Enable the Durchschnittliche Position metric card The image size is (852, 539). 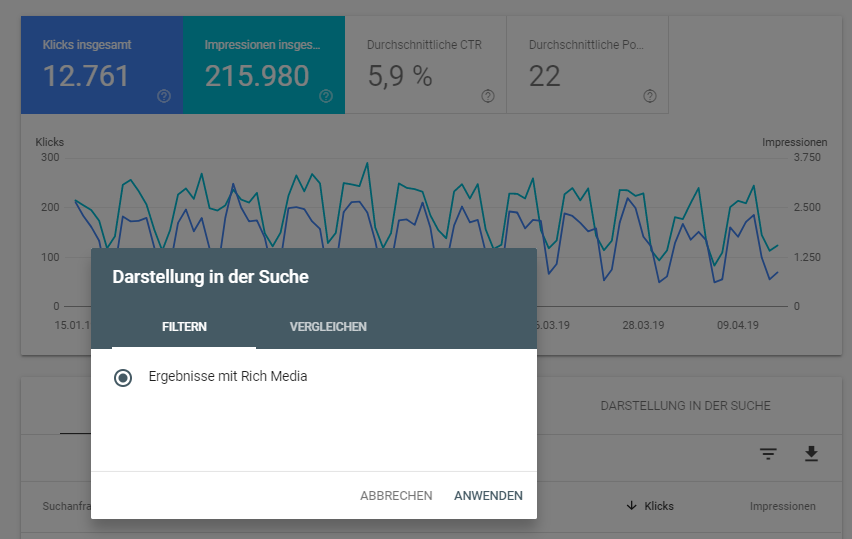pos(588,64)
